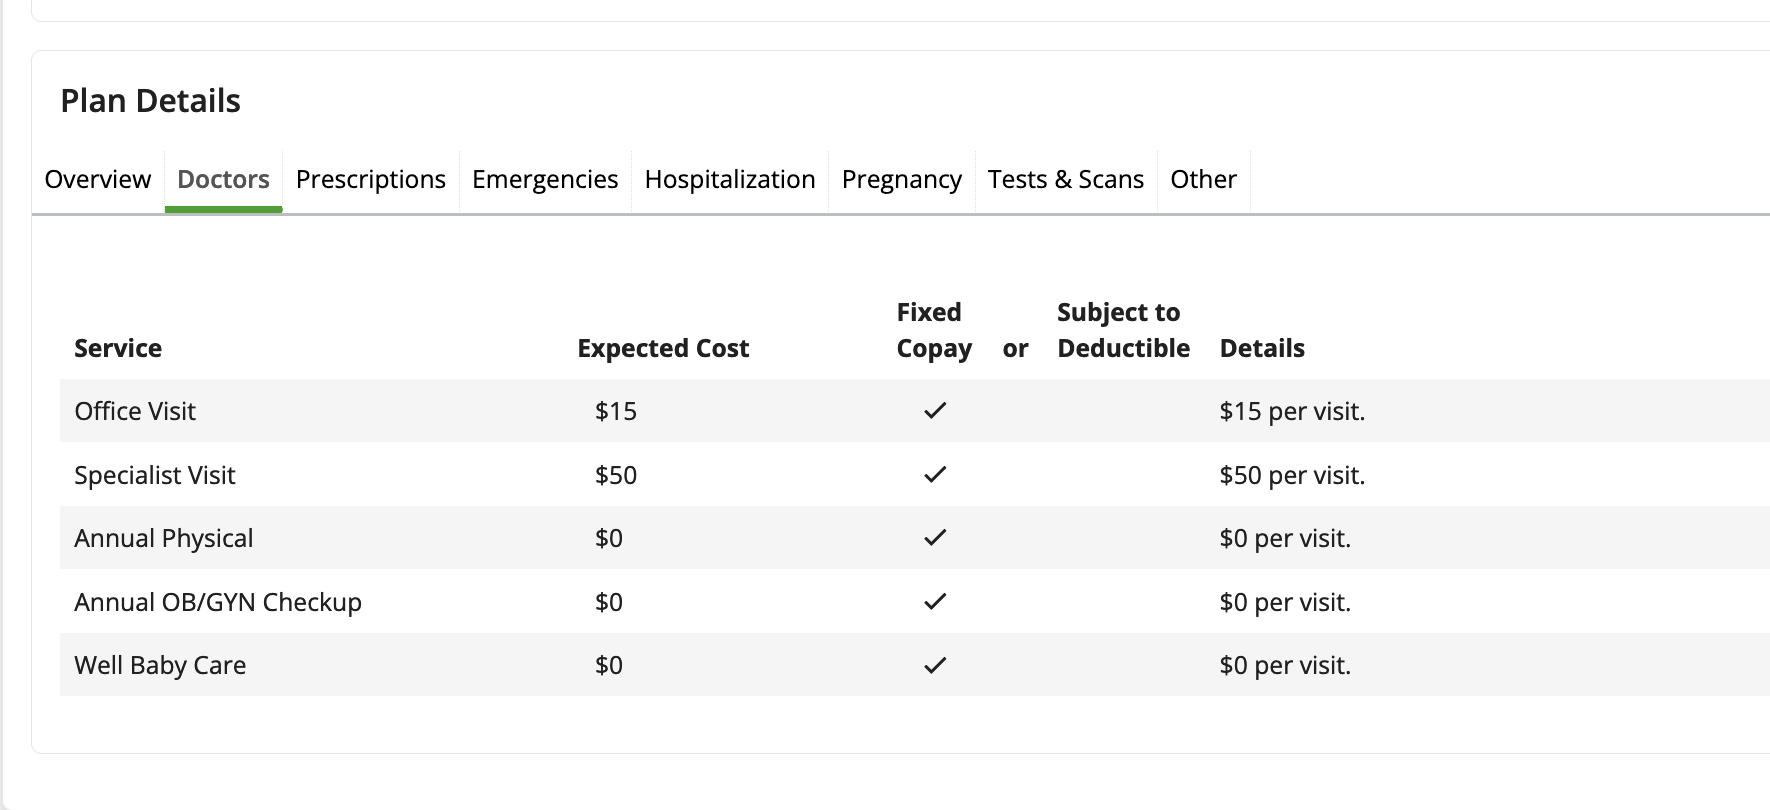Click the Specialist Visit fixed copay checkmark
The image size is (1770, 810).
coord(935,475)
